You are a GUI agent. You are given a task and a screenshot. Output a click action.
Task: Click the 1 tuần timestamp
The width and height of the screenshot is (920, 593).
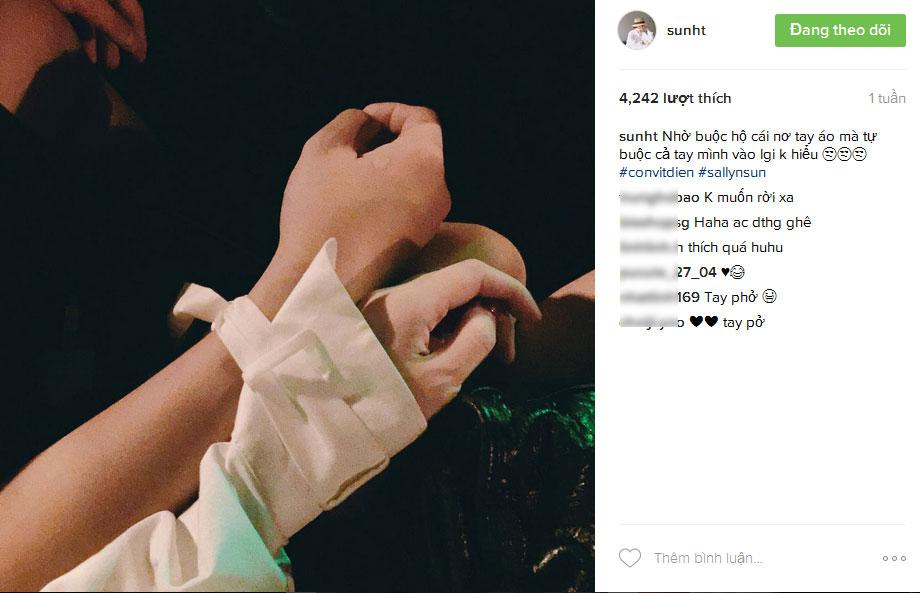[887, 98]
